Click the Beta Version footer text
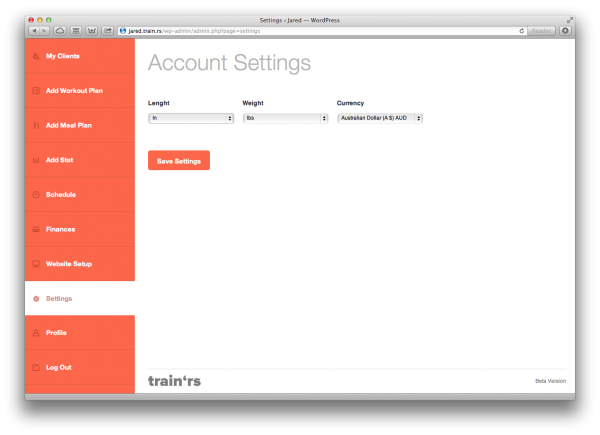This screenshot has width=600, height=435. coord(550,381)
